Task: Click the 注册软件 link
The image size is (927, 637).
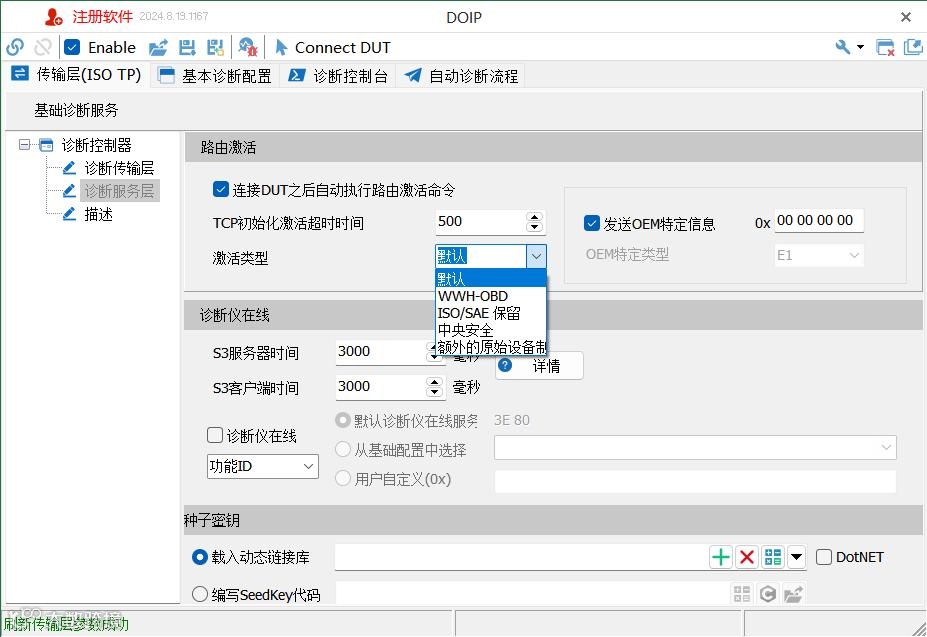Action: tap(102, 17)
